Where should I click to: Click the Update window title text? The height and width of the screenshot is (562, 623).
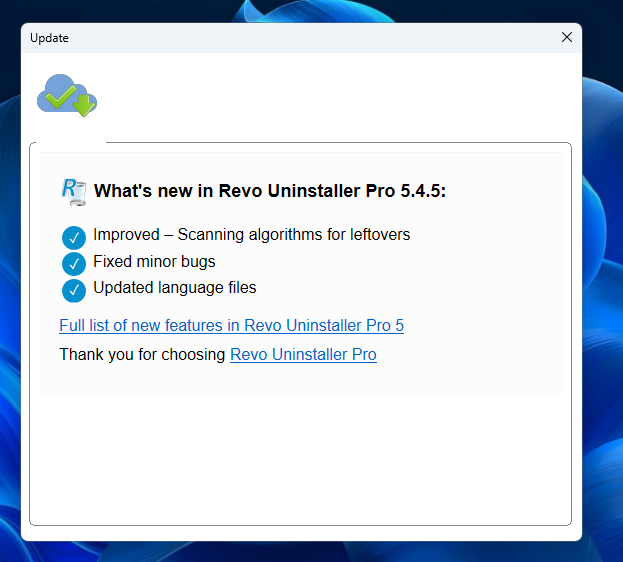coord(49,38)
